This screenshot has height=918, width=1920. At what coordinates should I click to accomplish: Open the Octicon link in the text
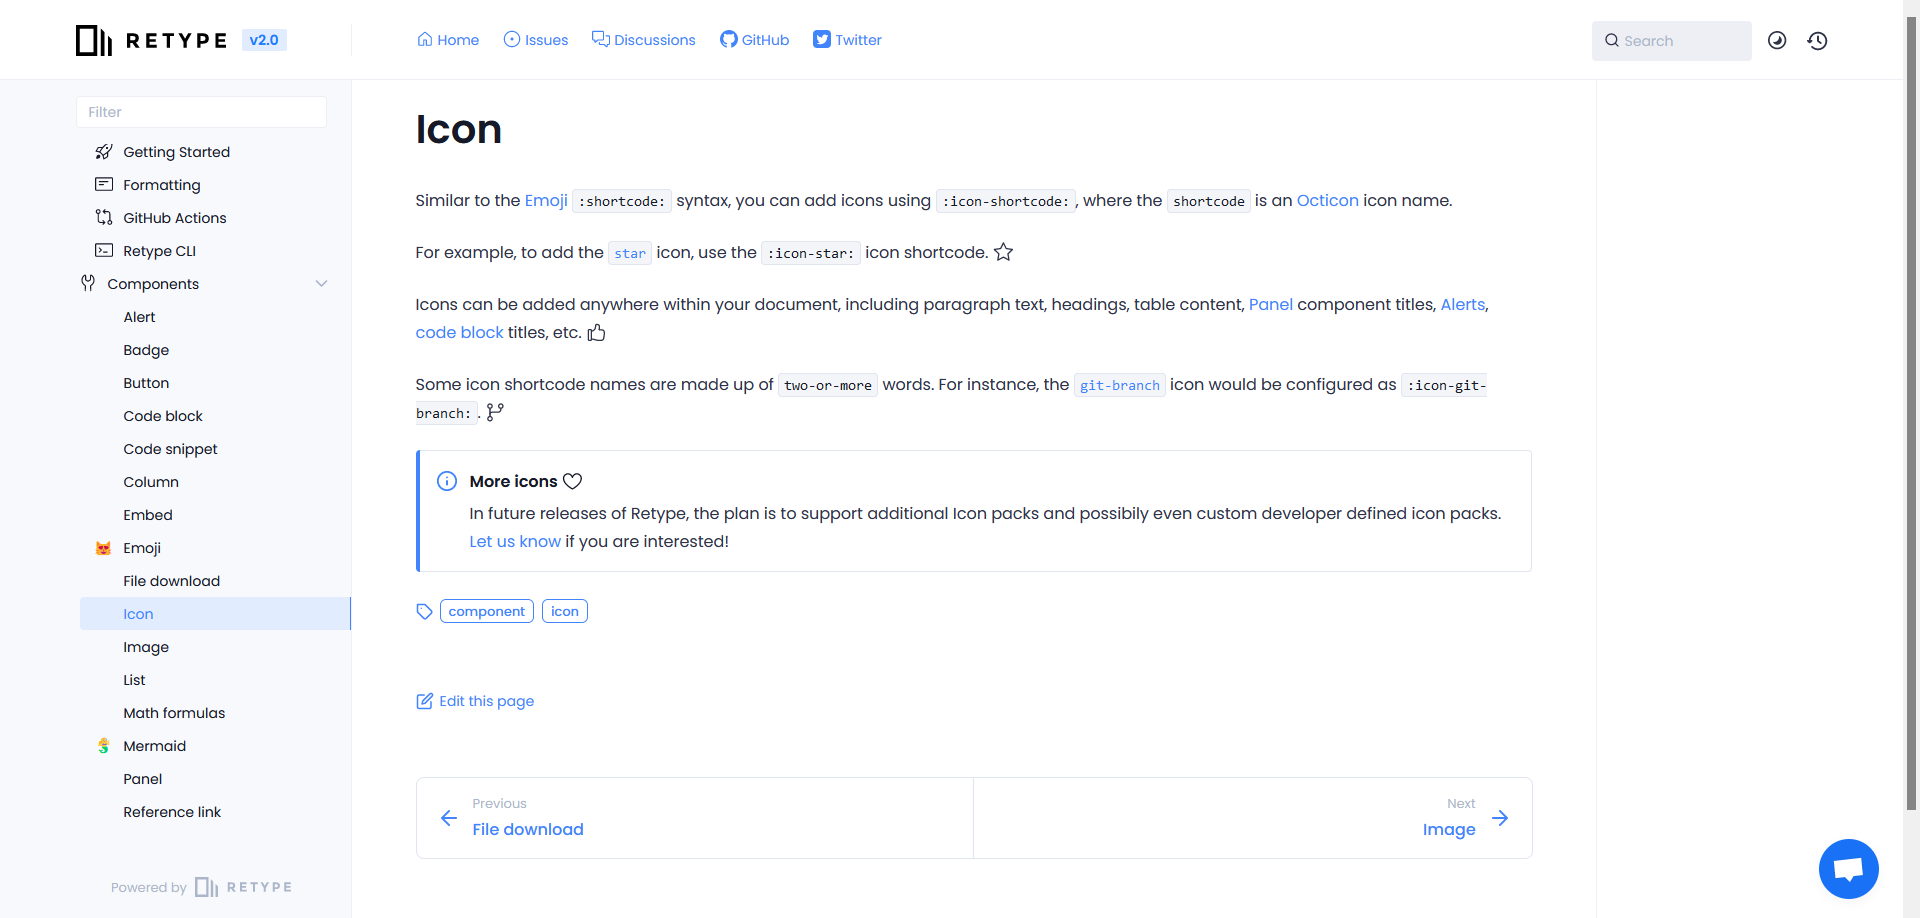(x=1327, y=200)
